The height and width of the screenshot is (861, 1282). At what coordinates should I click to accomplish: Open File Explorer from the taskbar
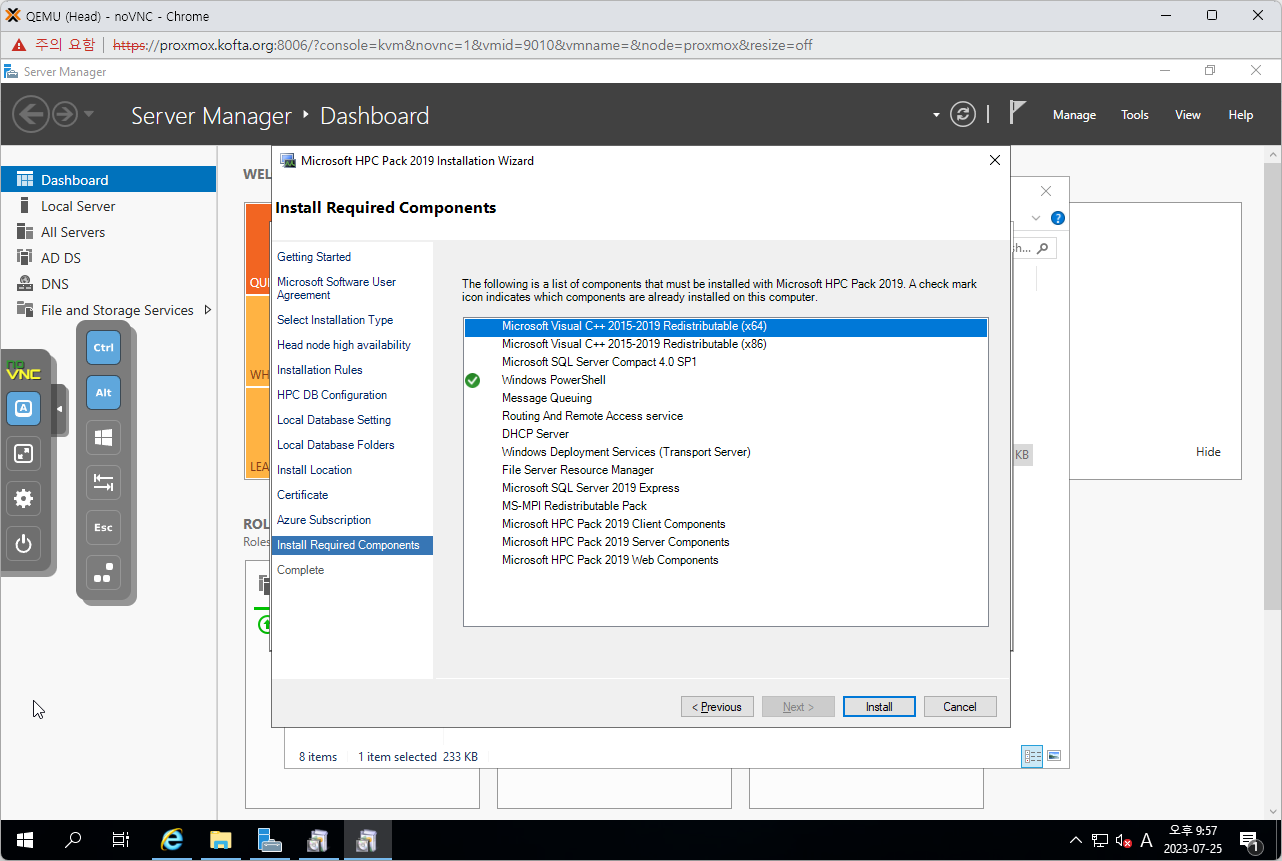(x=221, y=840)
